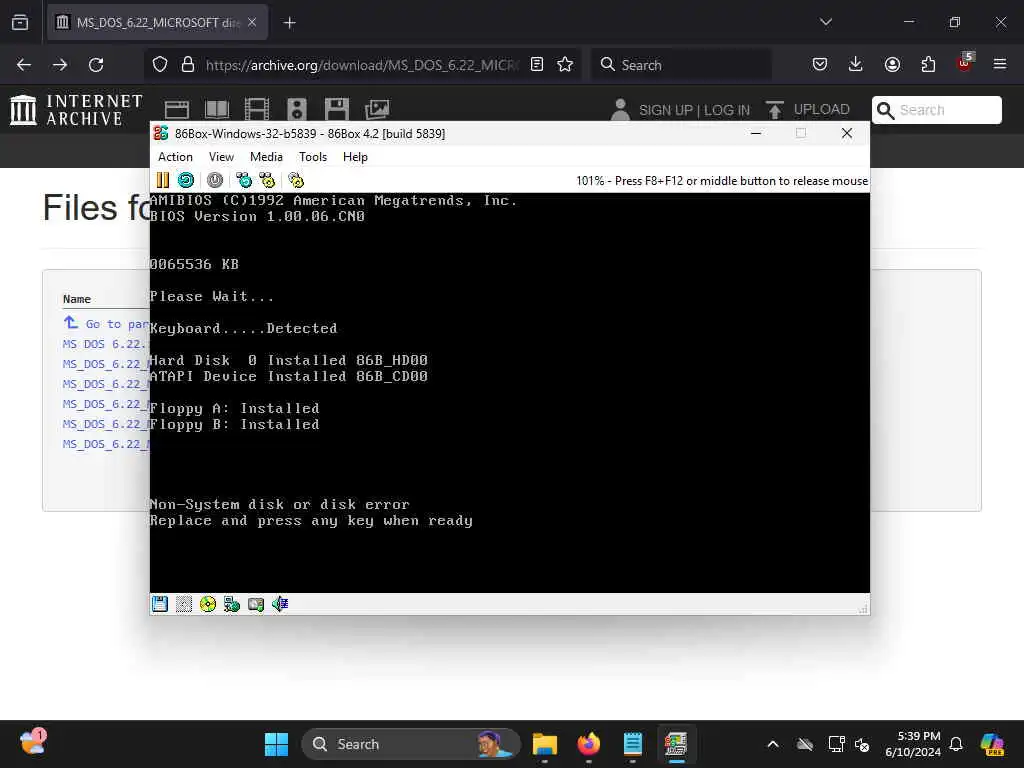Send Ctrl+Alt+Del in the 86Box toolbar
The height and width of the screenshot is (768, 1024).
[244, 180]
